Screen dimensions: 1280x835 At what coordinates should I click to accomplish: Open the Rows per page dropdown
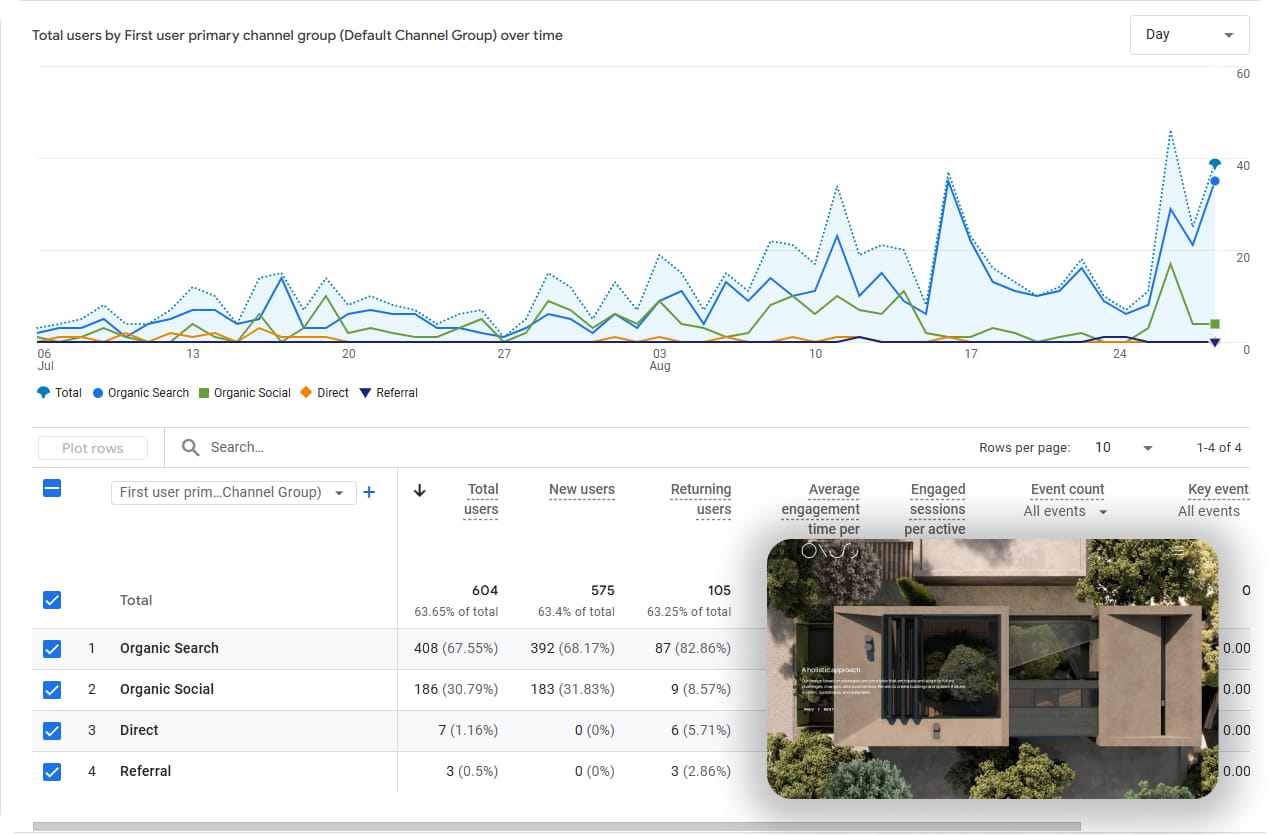1124,448
